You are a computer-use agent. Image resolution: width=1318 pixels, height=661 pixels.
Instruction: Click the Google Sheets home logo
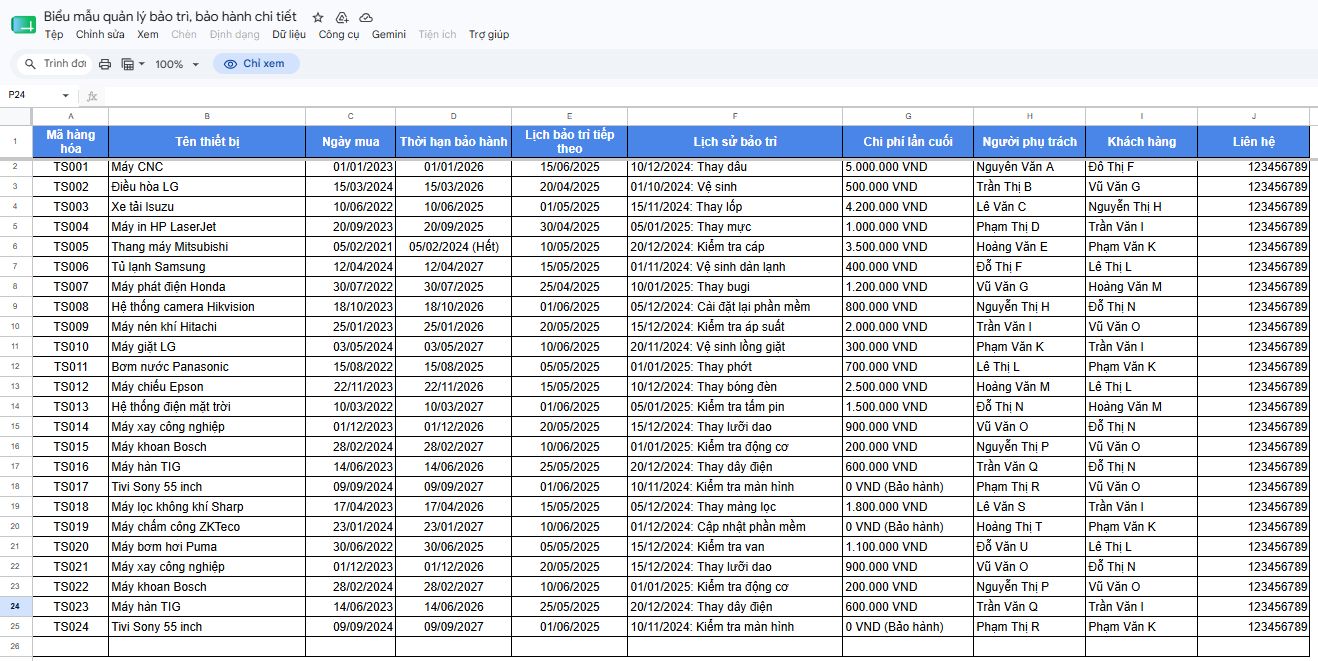click(23, 24)
